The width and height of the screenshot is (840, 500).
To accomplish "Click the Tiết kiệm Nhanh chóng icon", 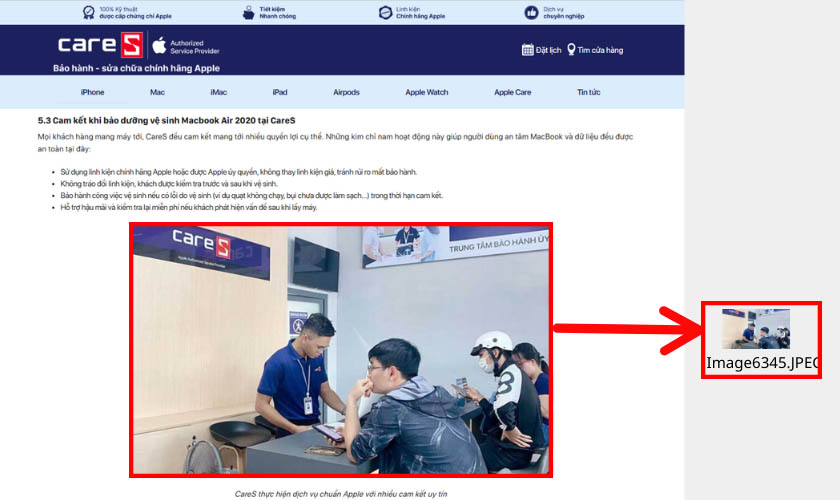I will tap(248, 13).
